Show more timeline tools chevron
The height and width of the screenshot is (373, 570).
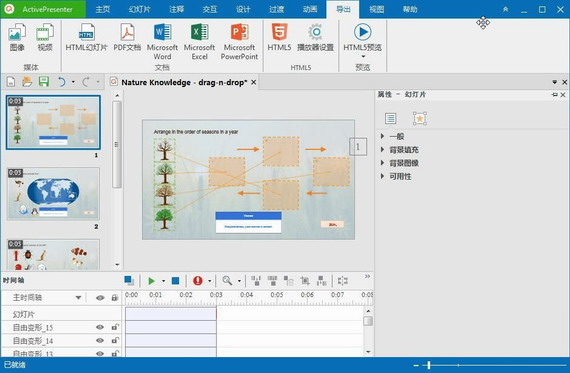click(x=367, y=277)
